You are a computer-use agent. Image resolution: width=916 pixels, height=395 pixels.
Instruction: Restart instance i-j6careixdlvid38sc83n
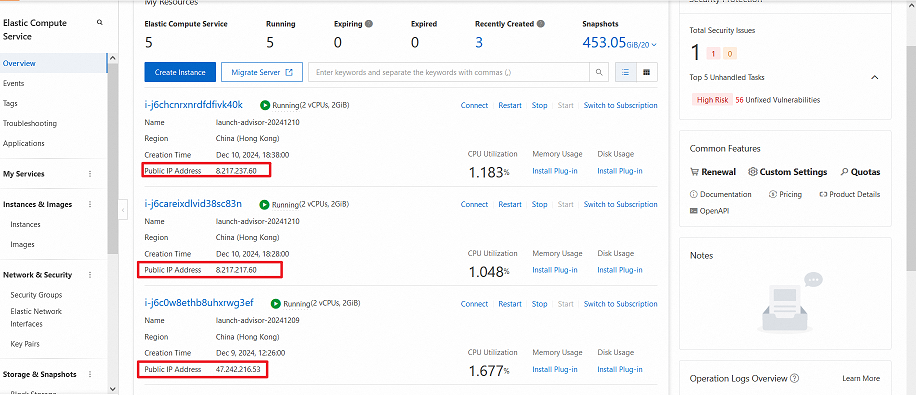pyautogui.click(x=510, y=205)
